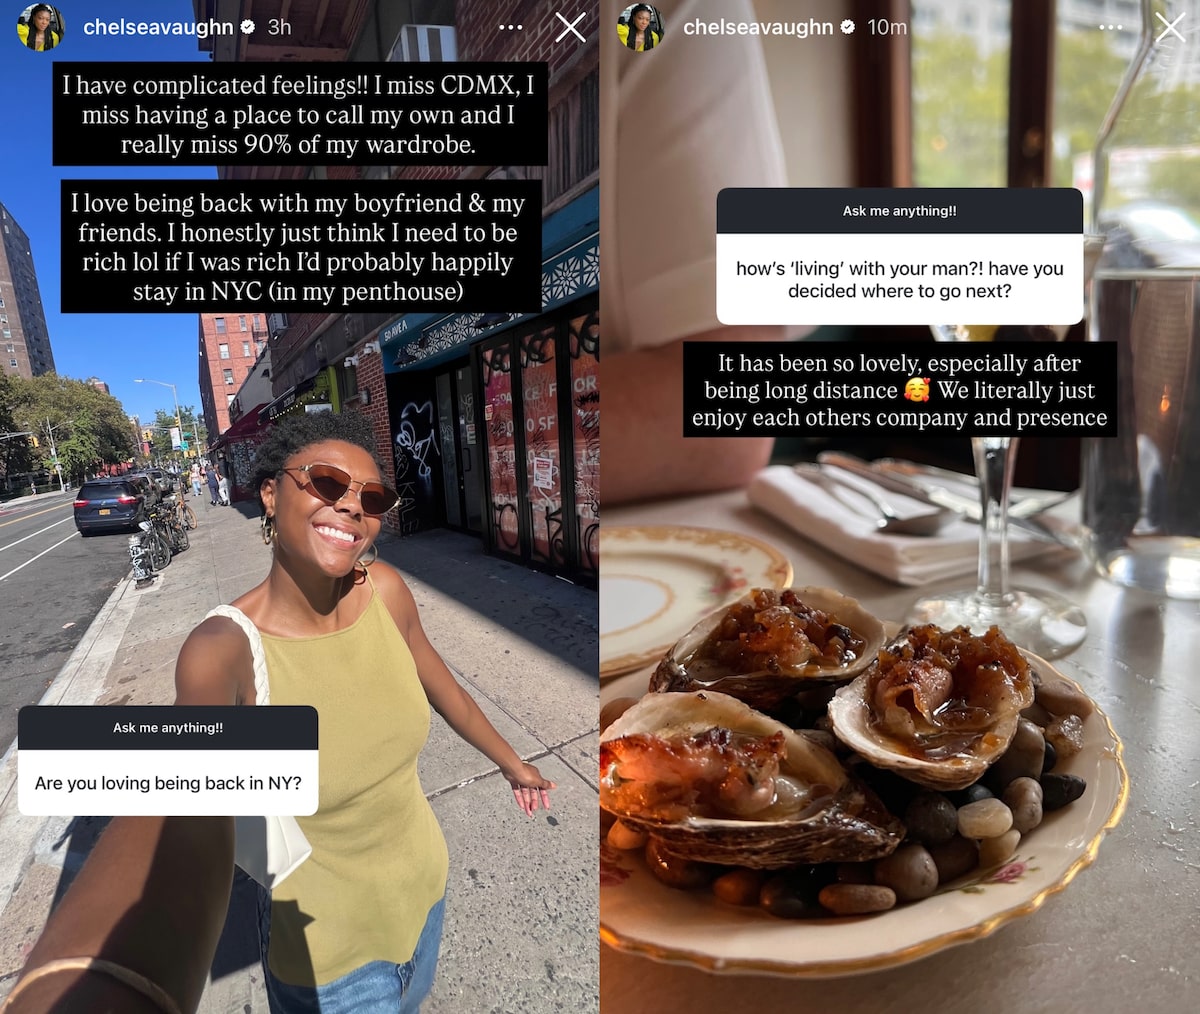This screenshot has height=1014, width=1200.
Task: Open the left story's three-dot options menu
Action: 511,27
